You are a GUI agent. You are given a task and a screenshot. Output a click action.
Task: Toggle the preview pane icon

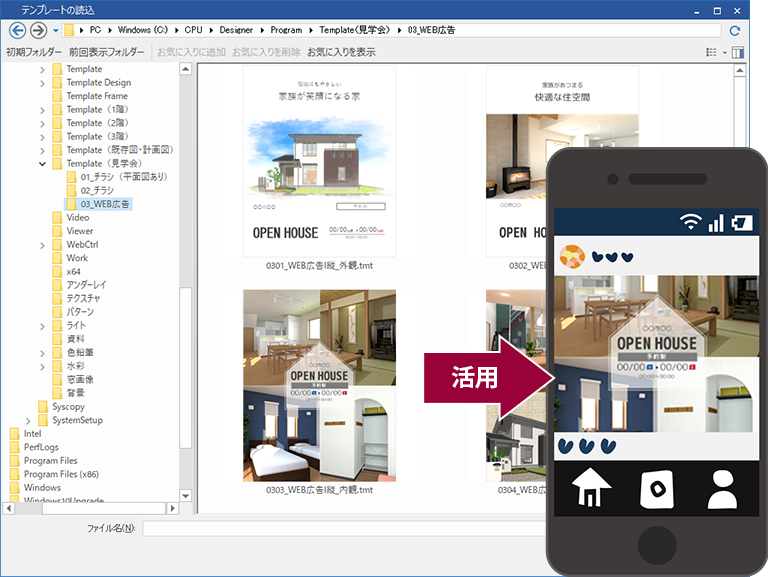click(x=738, y=52)
